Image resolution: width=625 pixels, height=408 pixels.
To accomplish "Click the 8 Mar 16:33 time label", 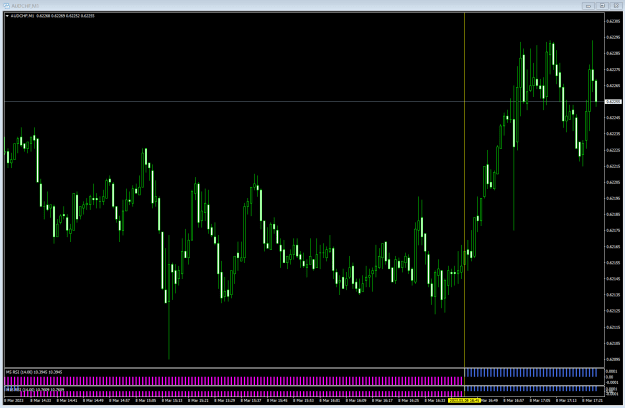I will (x=435, y=400).
